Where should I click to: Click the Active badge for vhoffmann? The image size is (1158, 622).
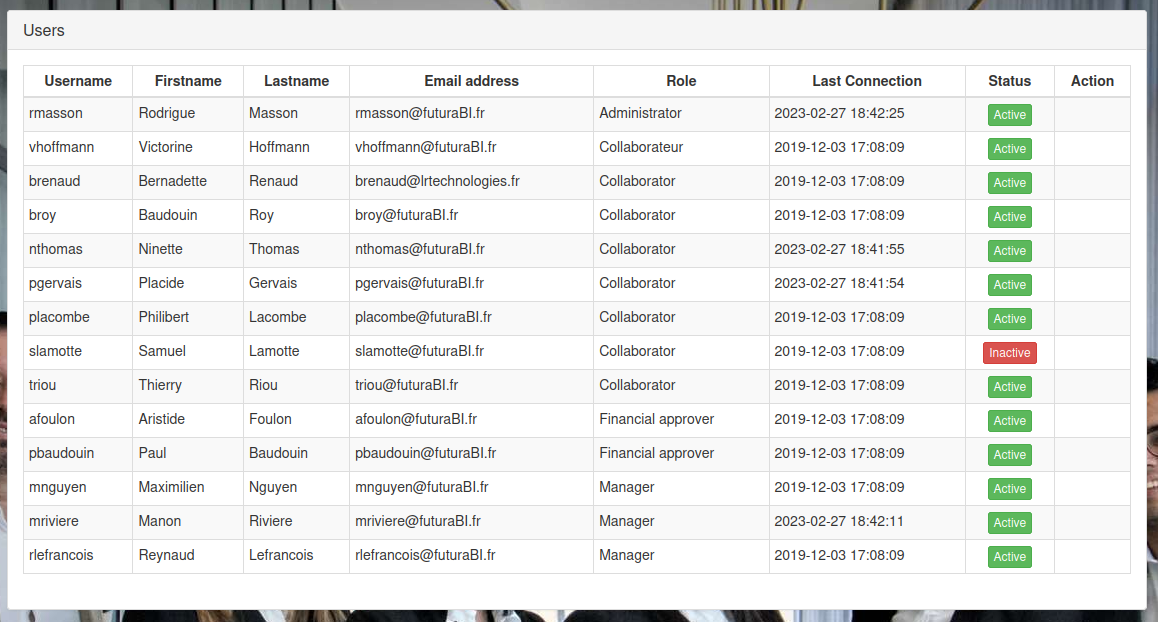[x=1009, y=149]
